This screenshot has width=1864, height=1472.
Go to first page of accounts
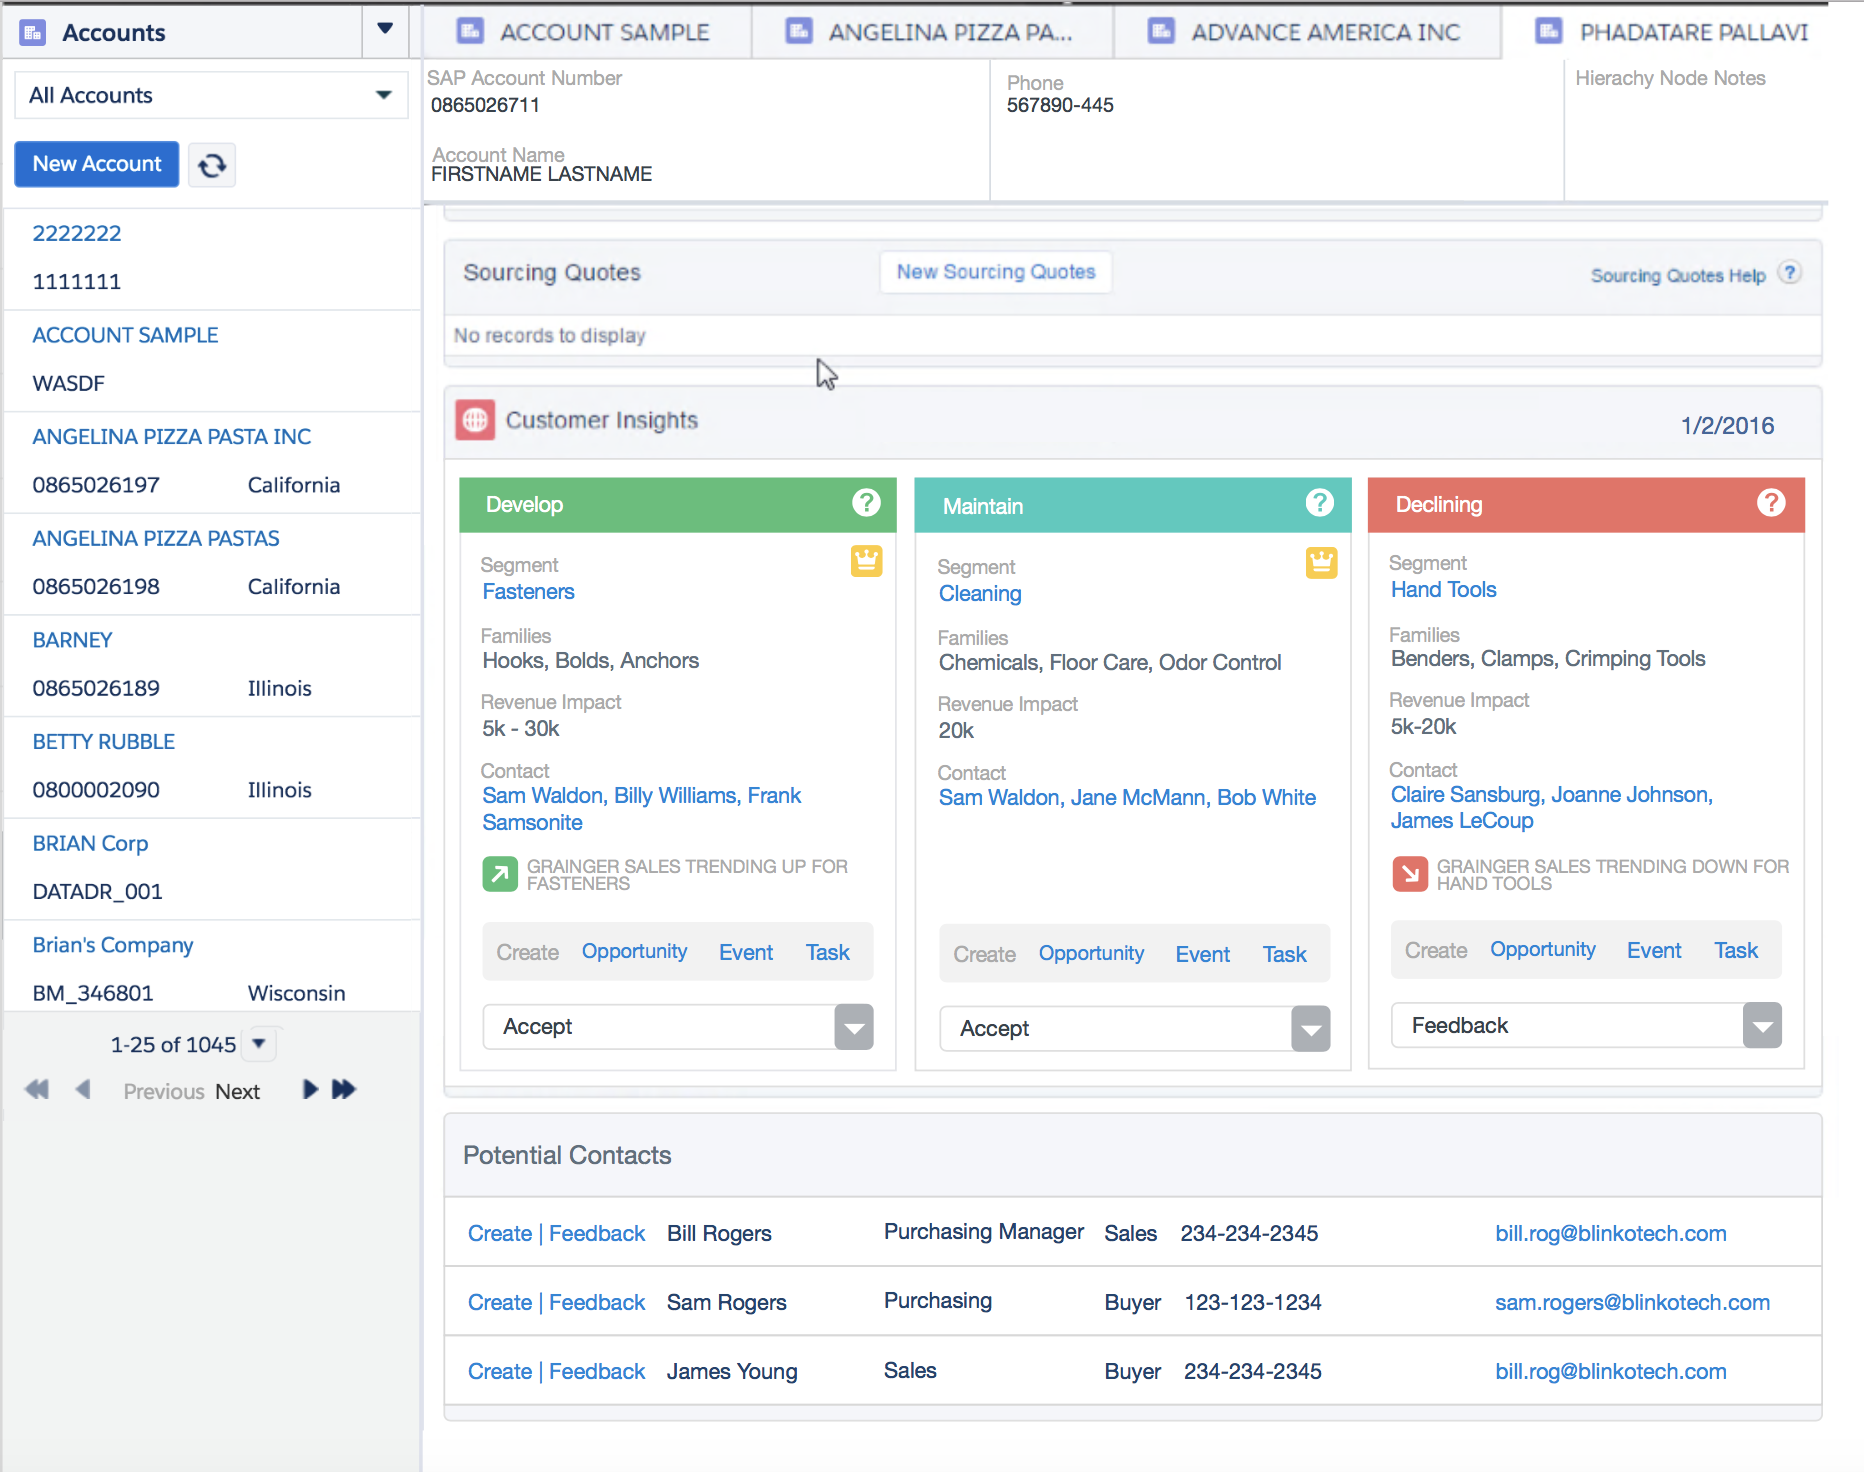(x=37, y=1089)
